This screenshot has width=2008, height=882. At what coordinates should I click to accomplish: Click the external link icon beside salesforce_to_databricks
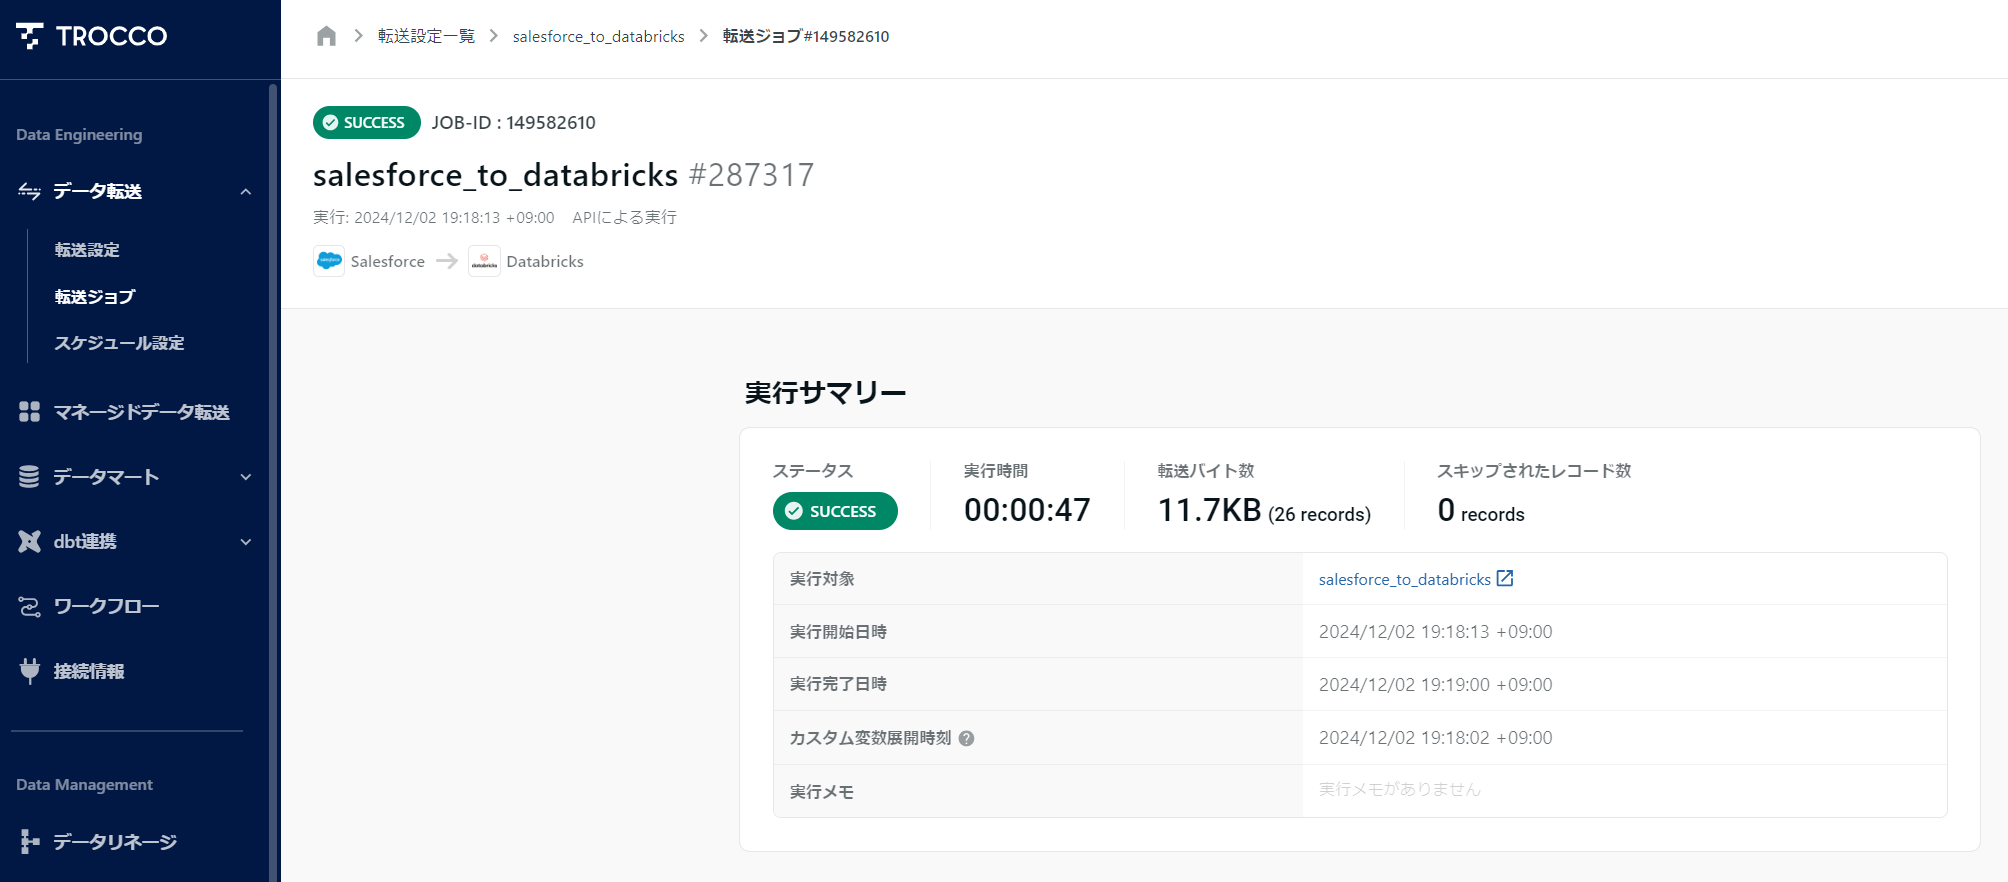point(1505,578)
